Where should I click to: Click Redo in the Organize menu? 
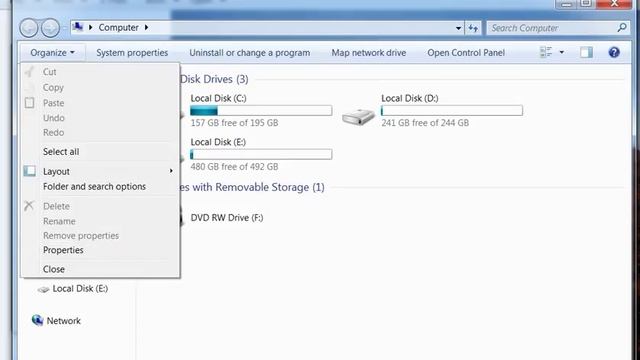coord(53,133)
